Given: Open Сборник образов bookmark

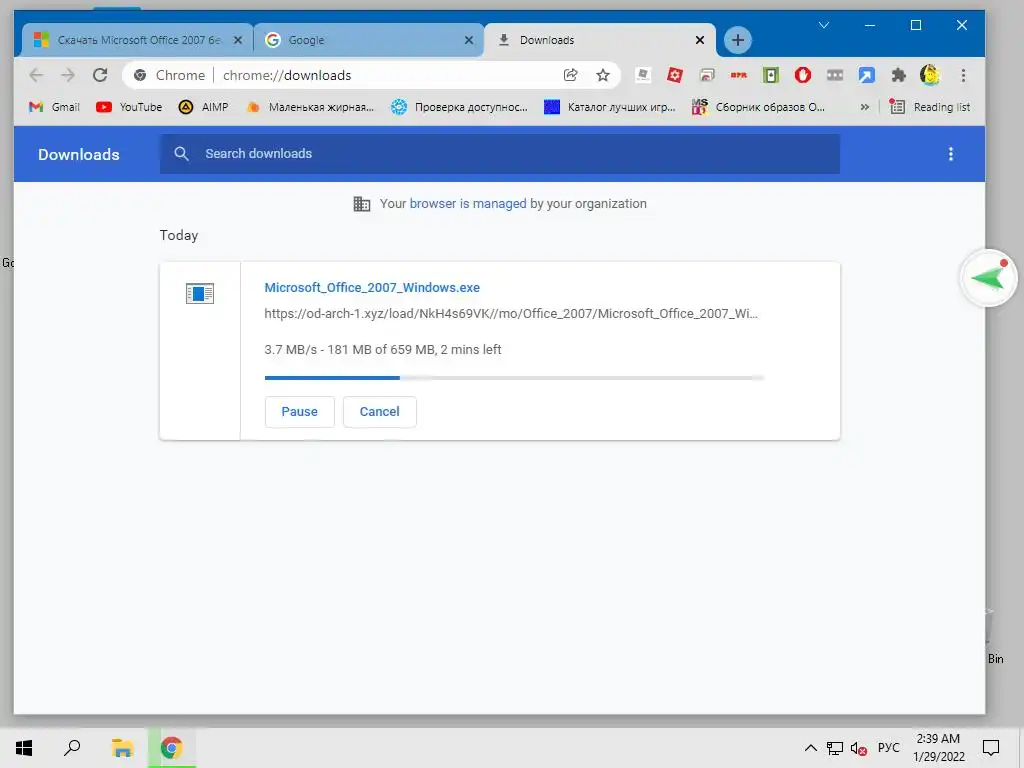Looking at the screenshot, I should (x=759, y=107).
